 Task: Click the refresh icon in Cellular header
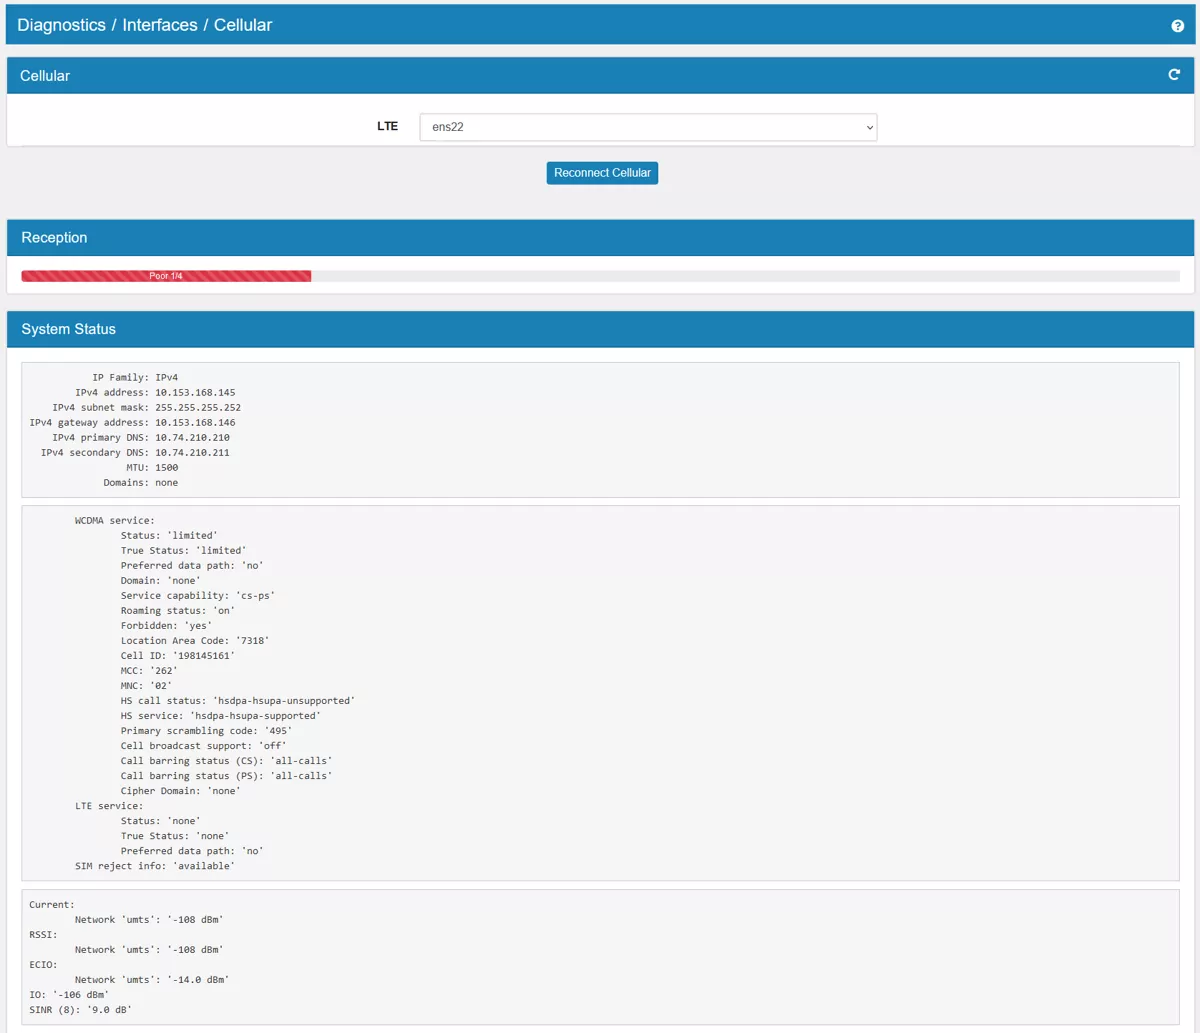[1175, 75]
